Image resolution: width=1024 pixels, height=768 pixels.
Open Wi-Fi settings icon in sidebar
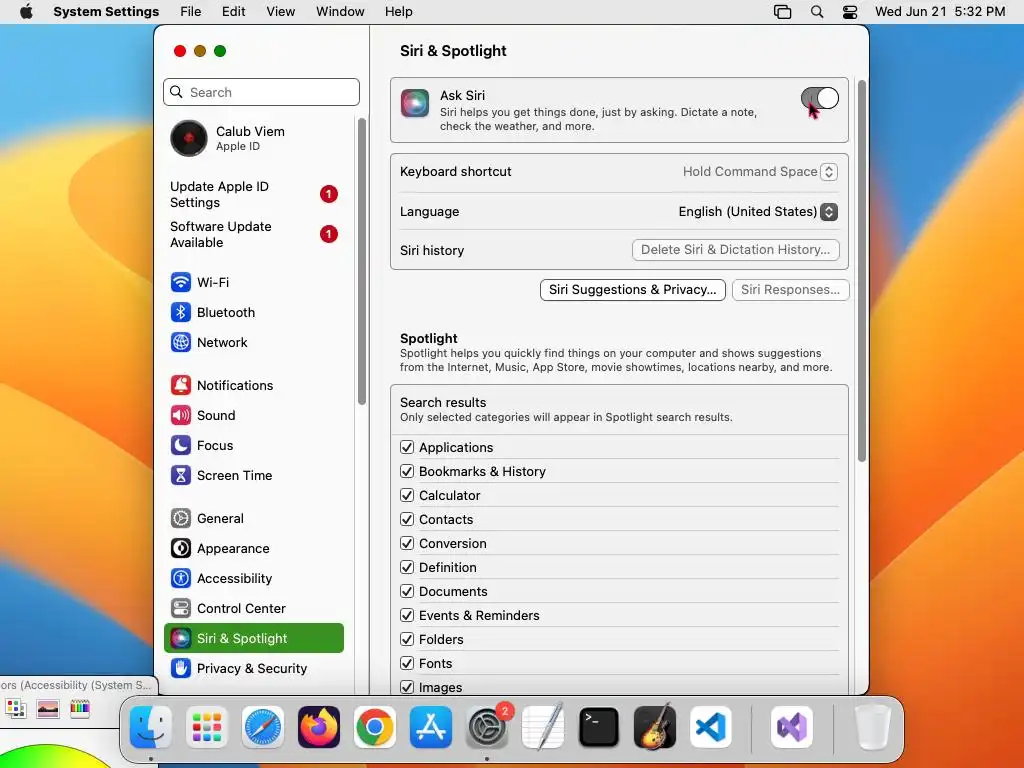point(181,282)
